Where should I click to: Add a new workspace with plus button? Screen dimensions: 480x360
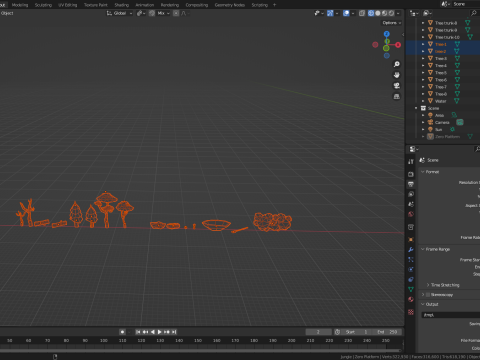[274, 5]
